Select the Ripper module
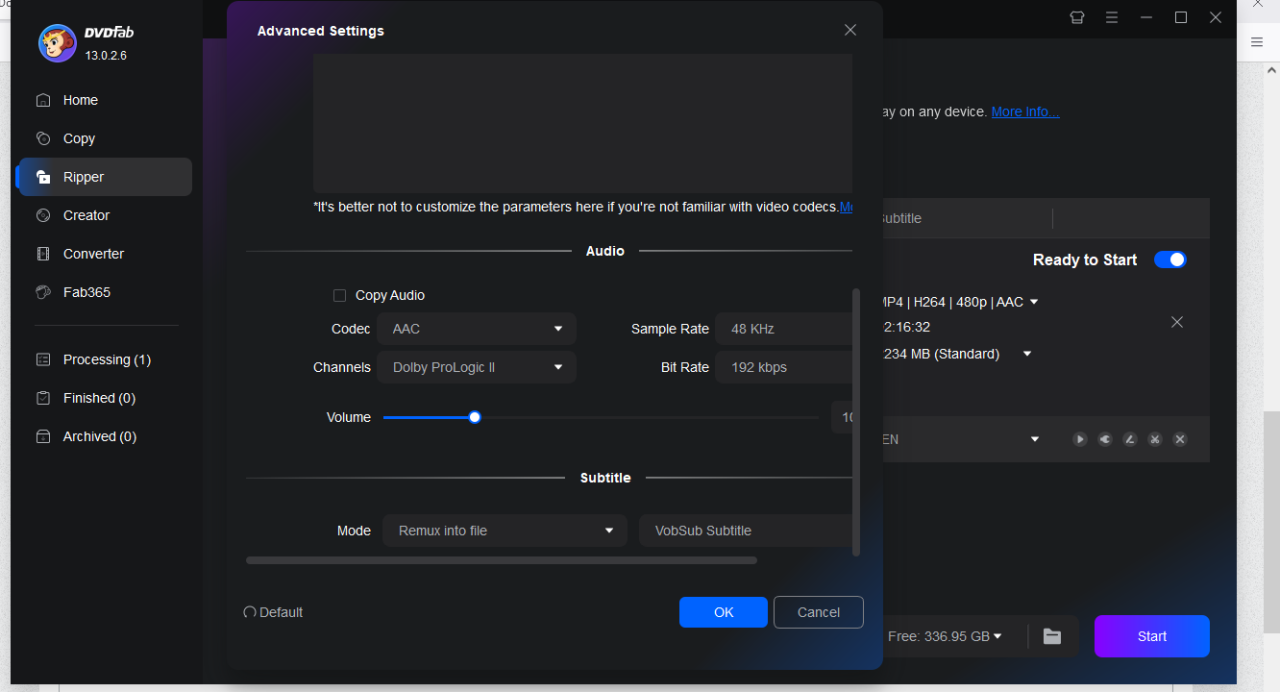Image resolution: width=1280 pixels, height=692 pixels. click(106, 177)
